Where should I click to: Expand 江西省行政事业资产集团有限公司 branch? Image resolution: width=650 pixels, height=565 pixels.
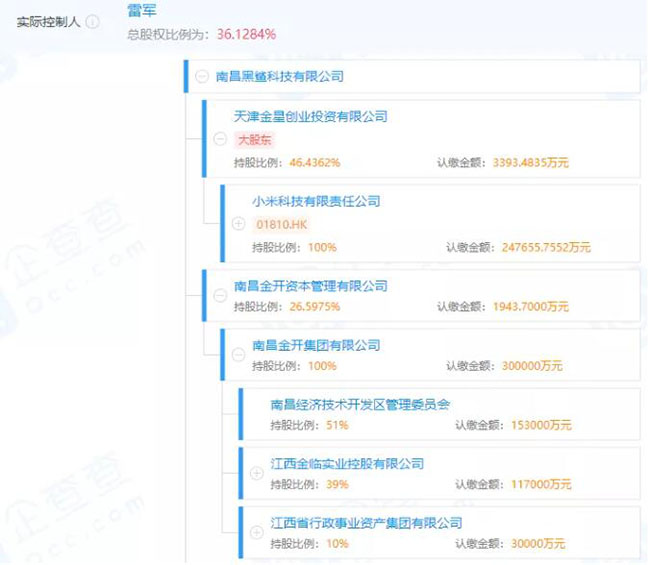pyautogui.click(x=257, y=533)
